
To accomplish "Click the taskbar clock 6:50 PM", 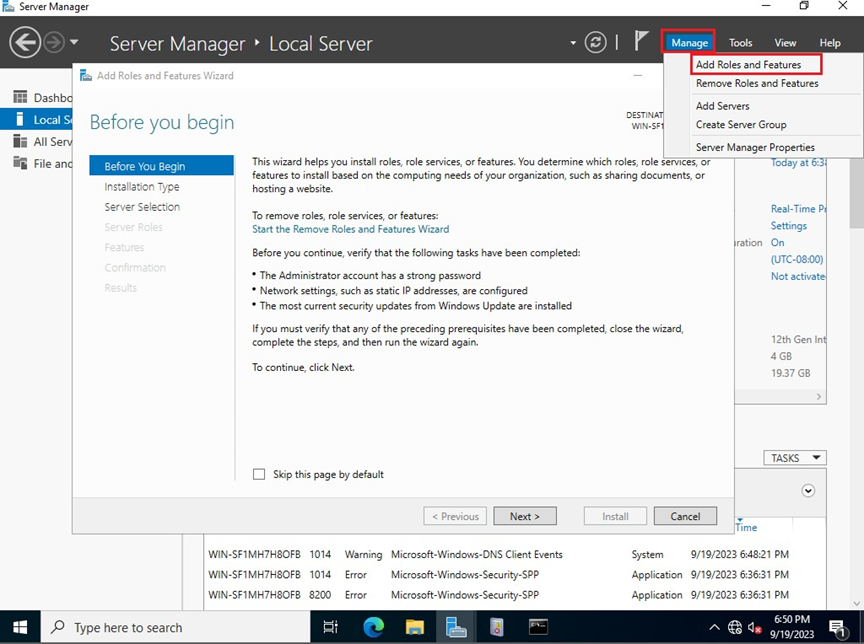I will pyautogui.click(x=792, y=627).
